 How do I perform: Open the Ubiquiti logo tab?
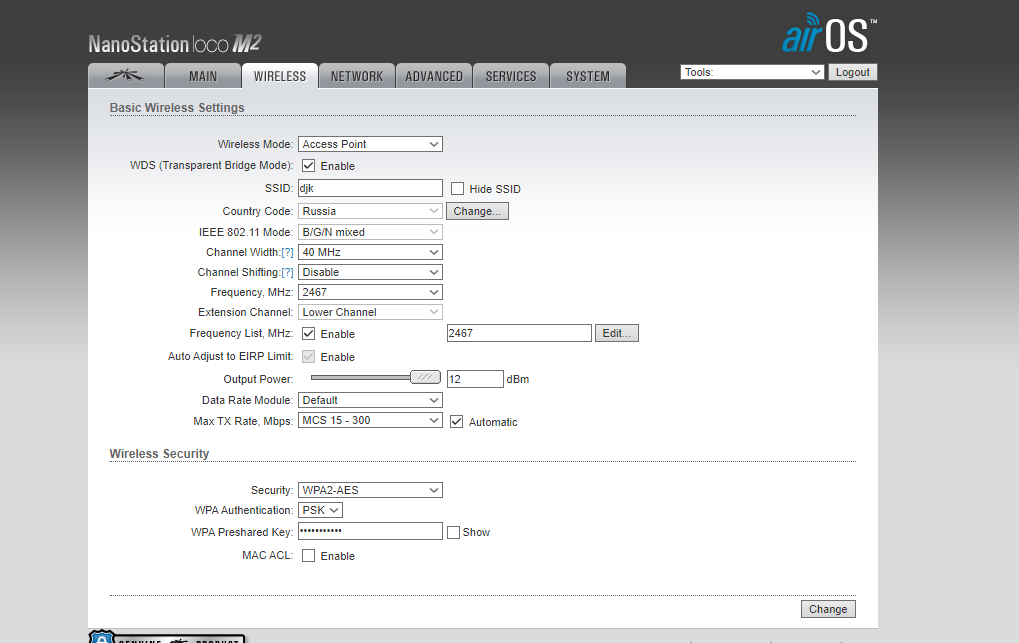coord(125,76)
